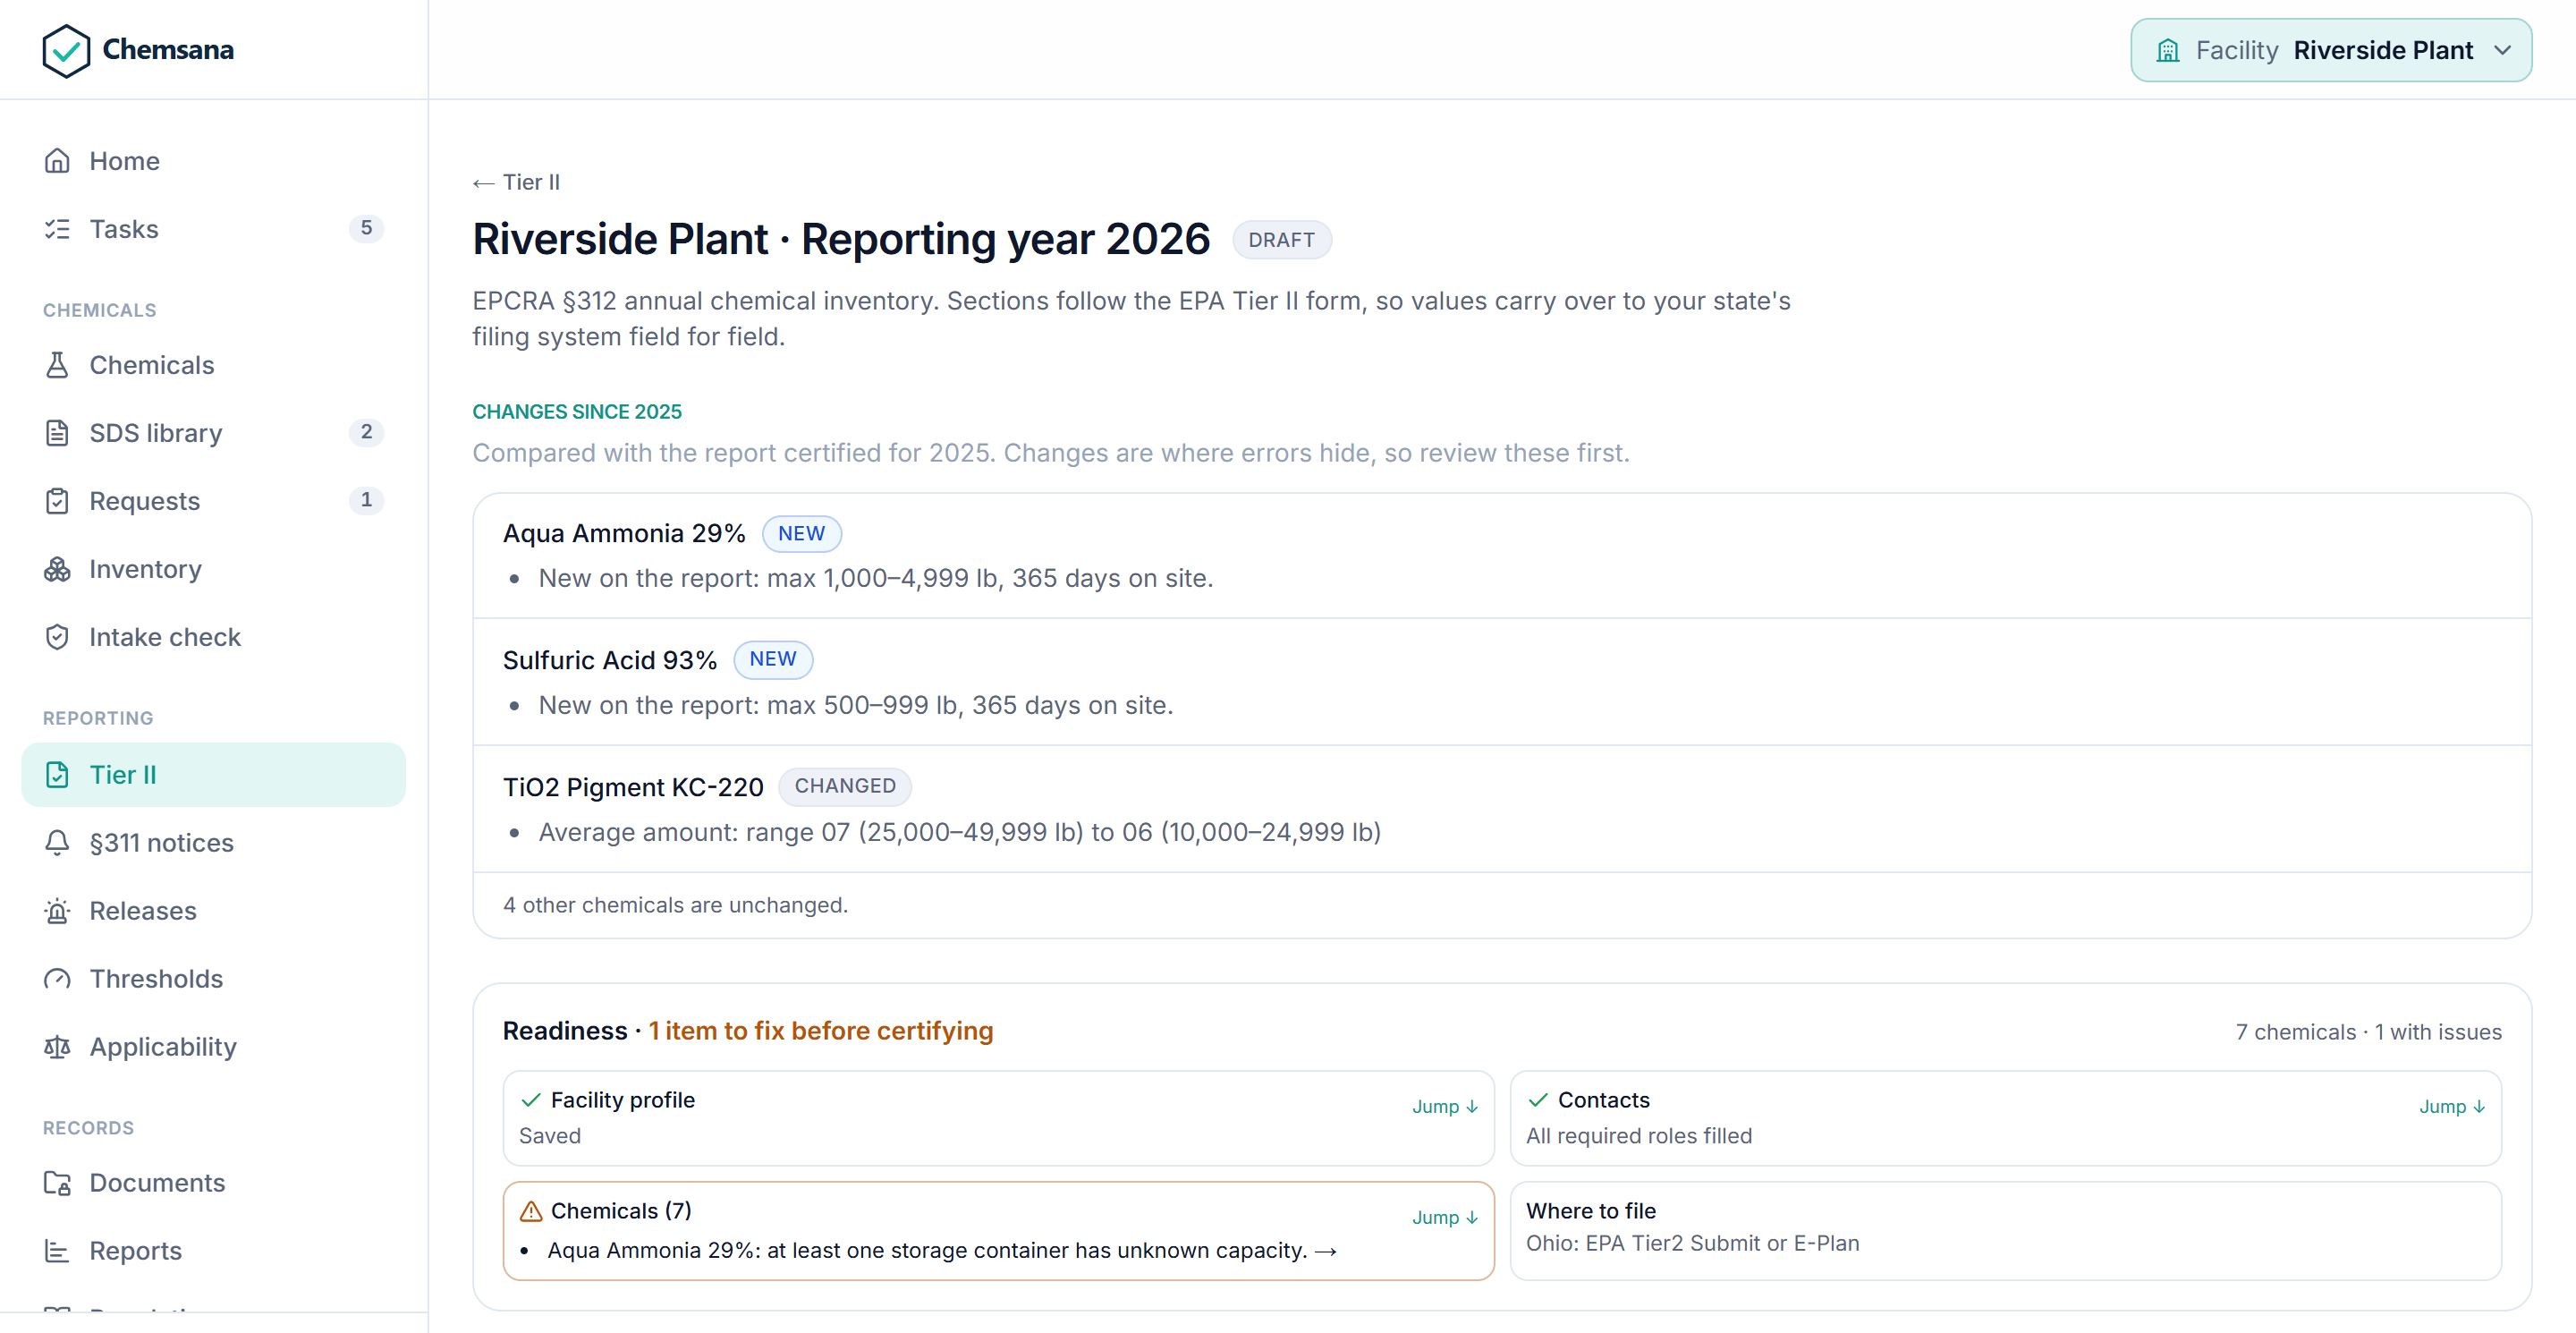The width and height of the screenshot is (2576, 1333).
Task: Open the Facility Riverside Plant dropdown
Action: 2330,50
